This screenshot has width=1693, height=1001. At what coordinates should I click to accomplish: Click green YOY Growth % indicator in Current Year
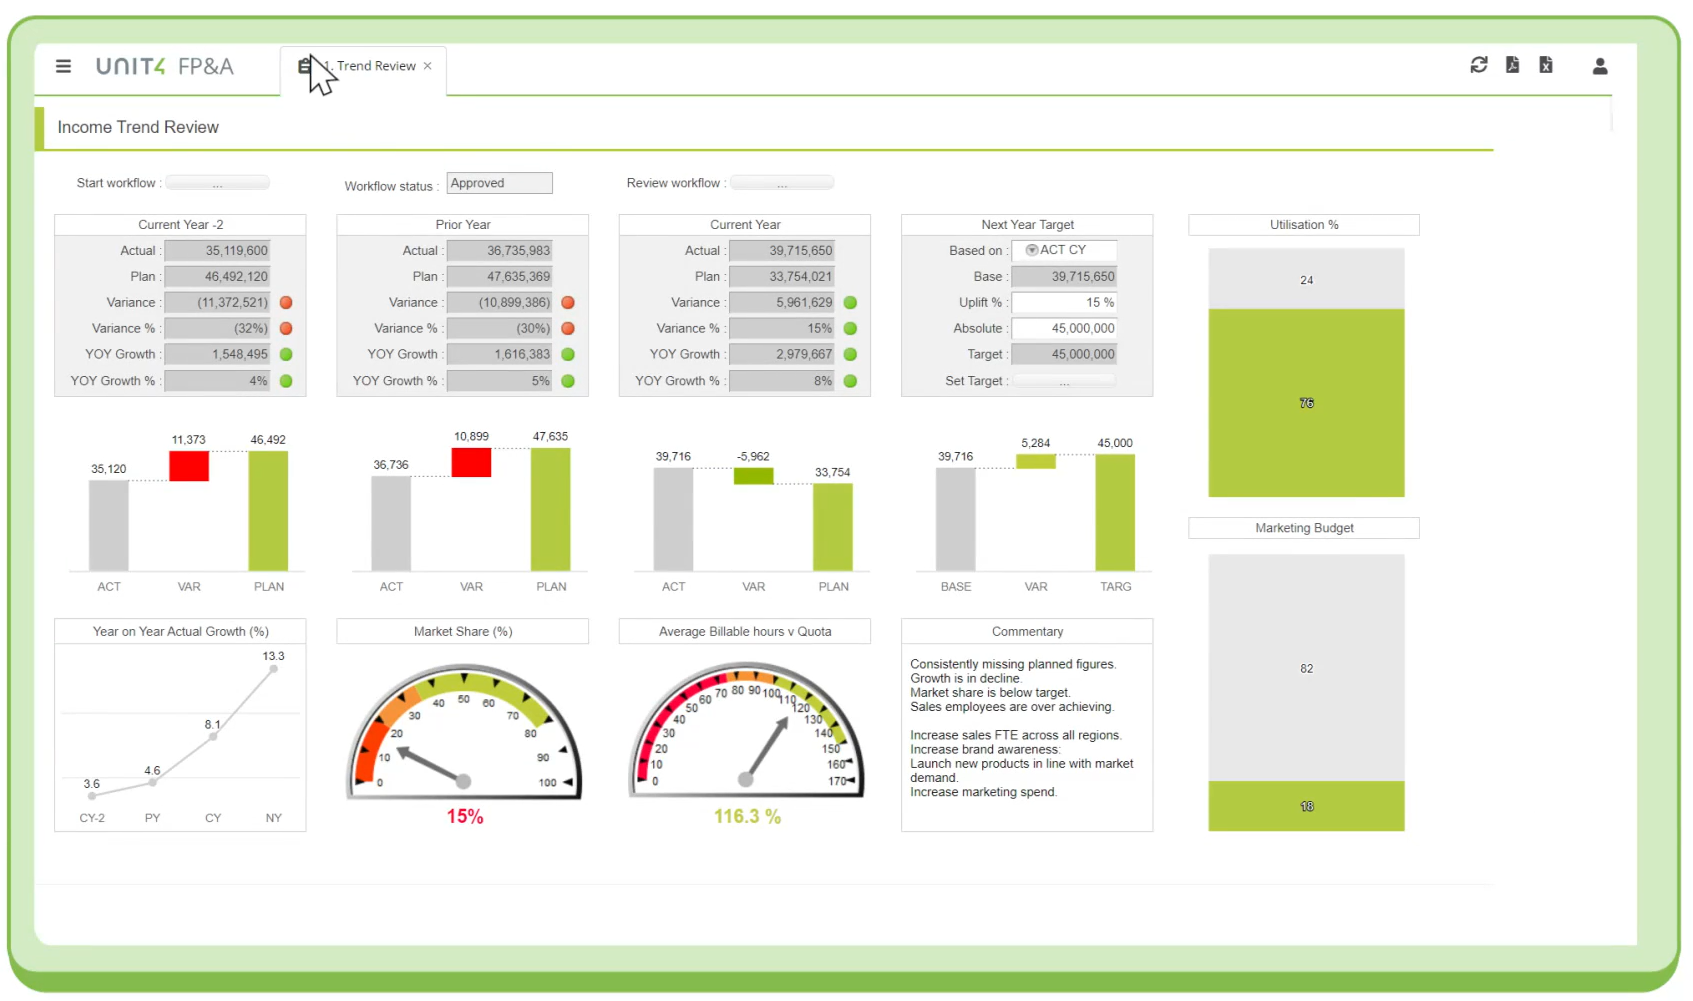(850, 381)
